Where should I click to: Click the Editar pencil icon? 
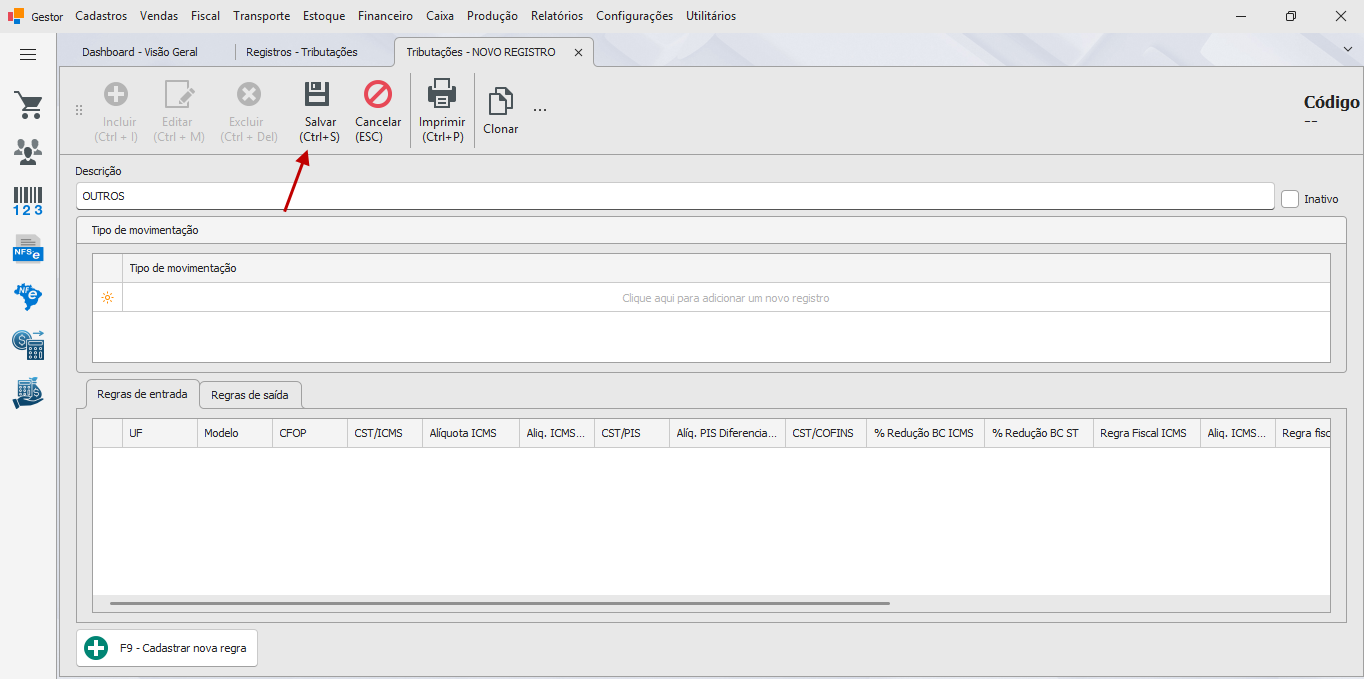(x=179, y=94)
